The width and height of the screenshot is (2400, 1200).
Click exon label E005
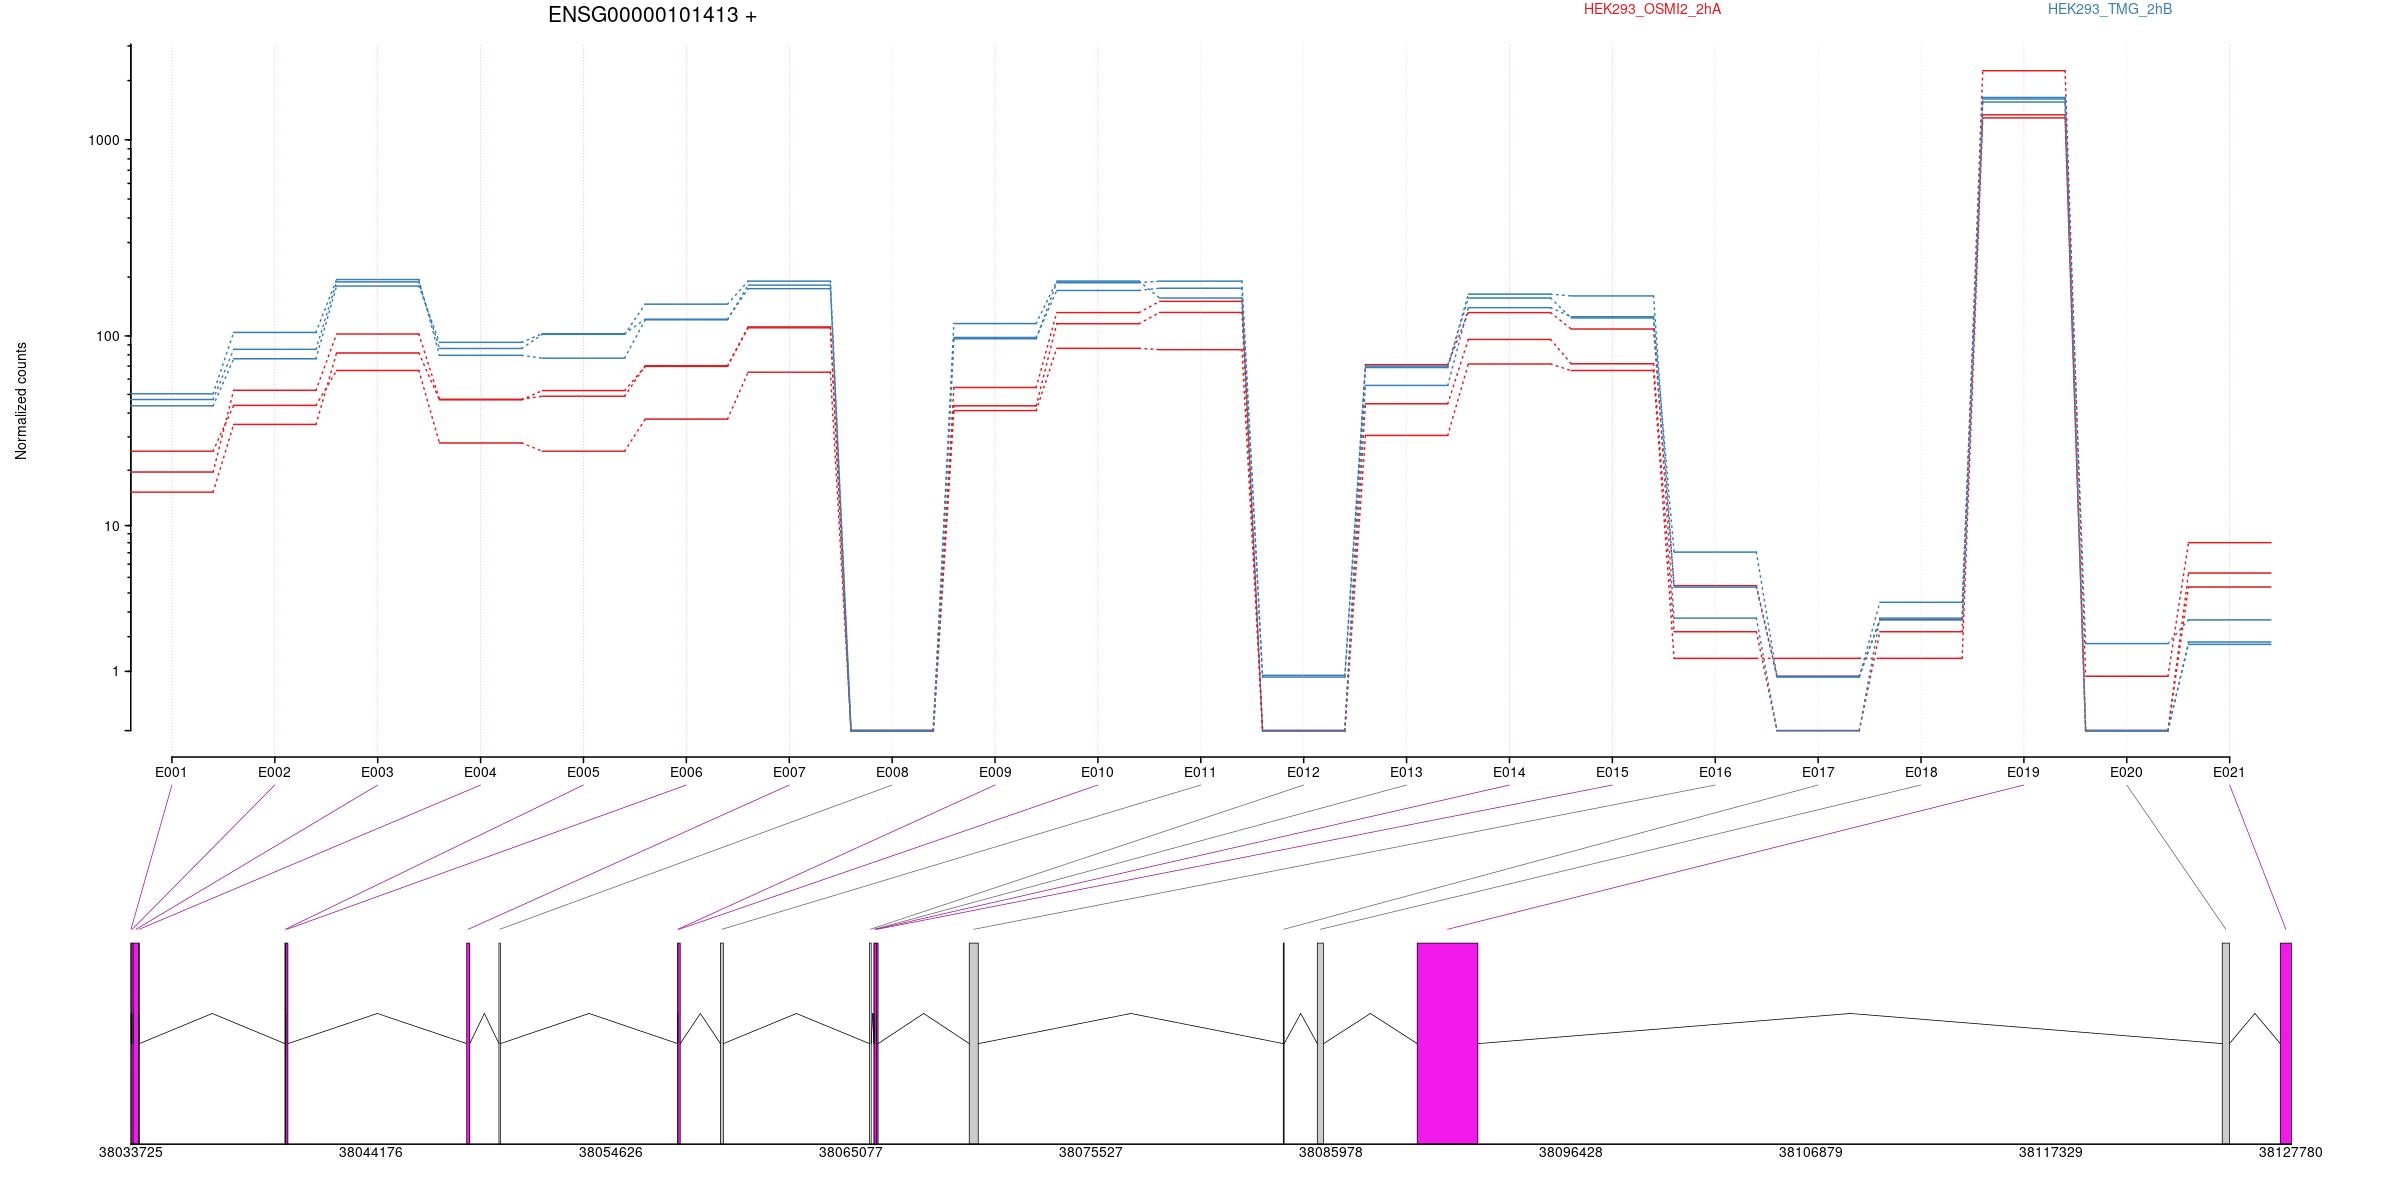583,773
